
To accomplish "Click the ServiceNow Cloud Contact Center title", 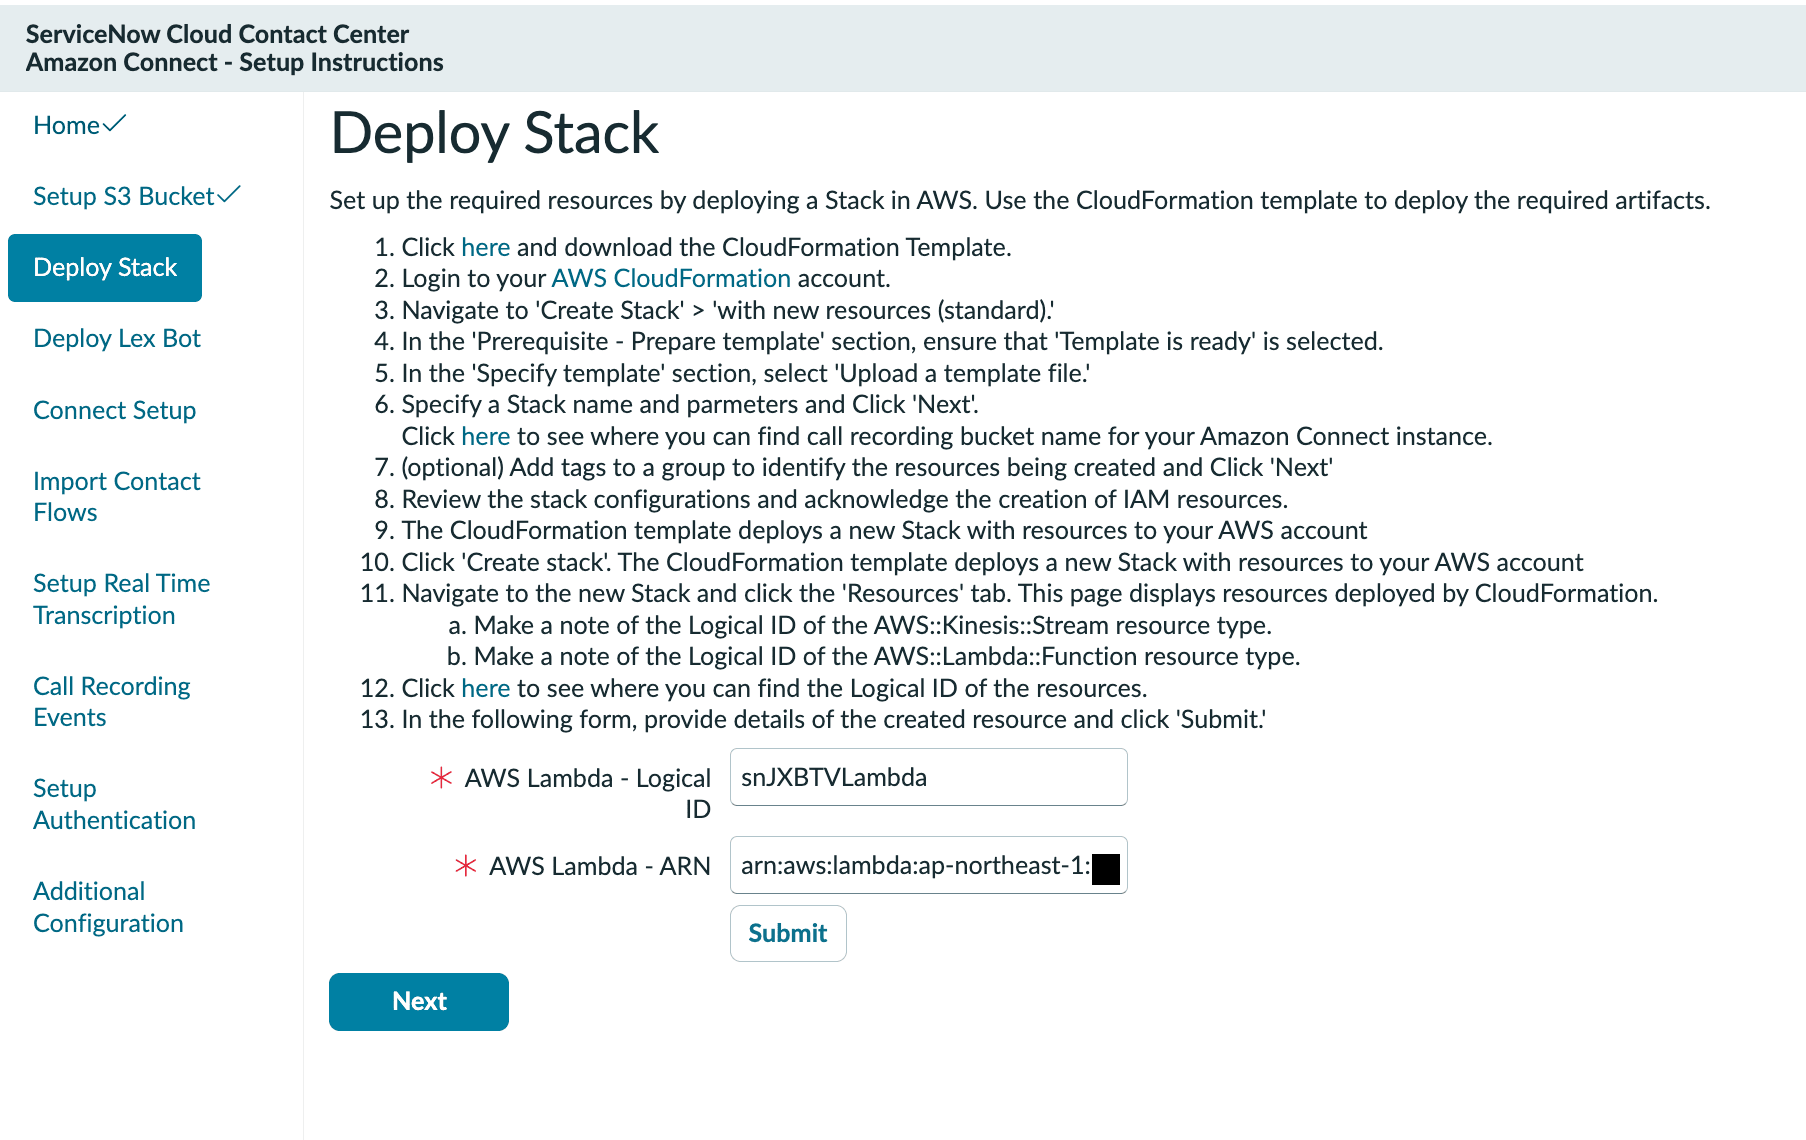I will (217, 34).
